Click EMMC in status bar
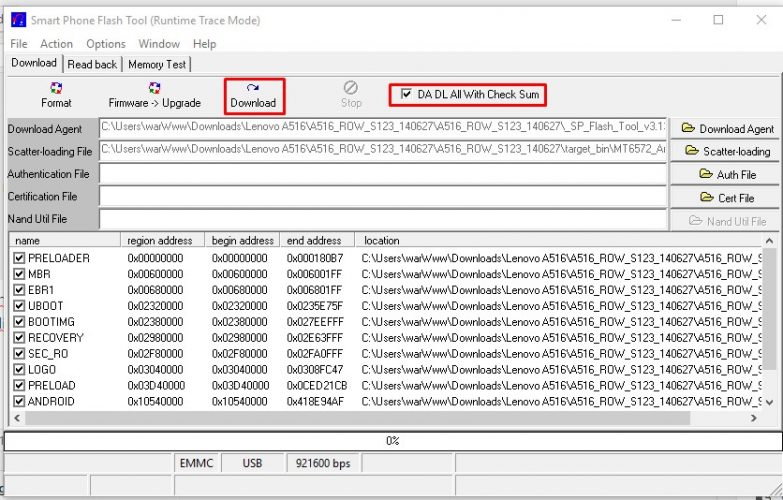This screenshot has height=500, width=783. click(196, 464)
